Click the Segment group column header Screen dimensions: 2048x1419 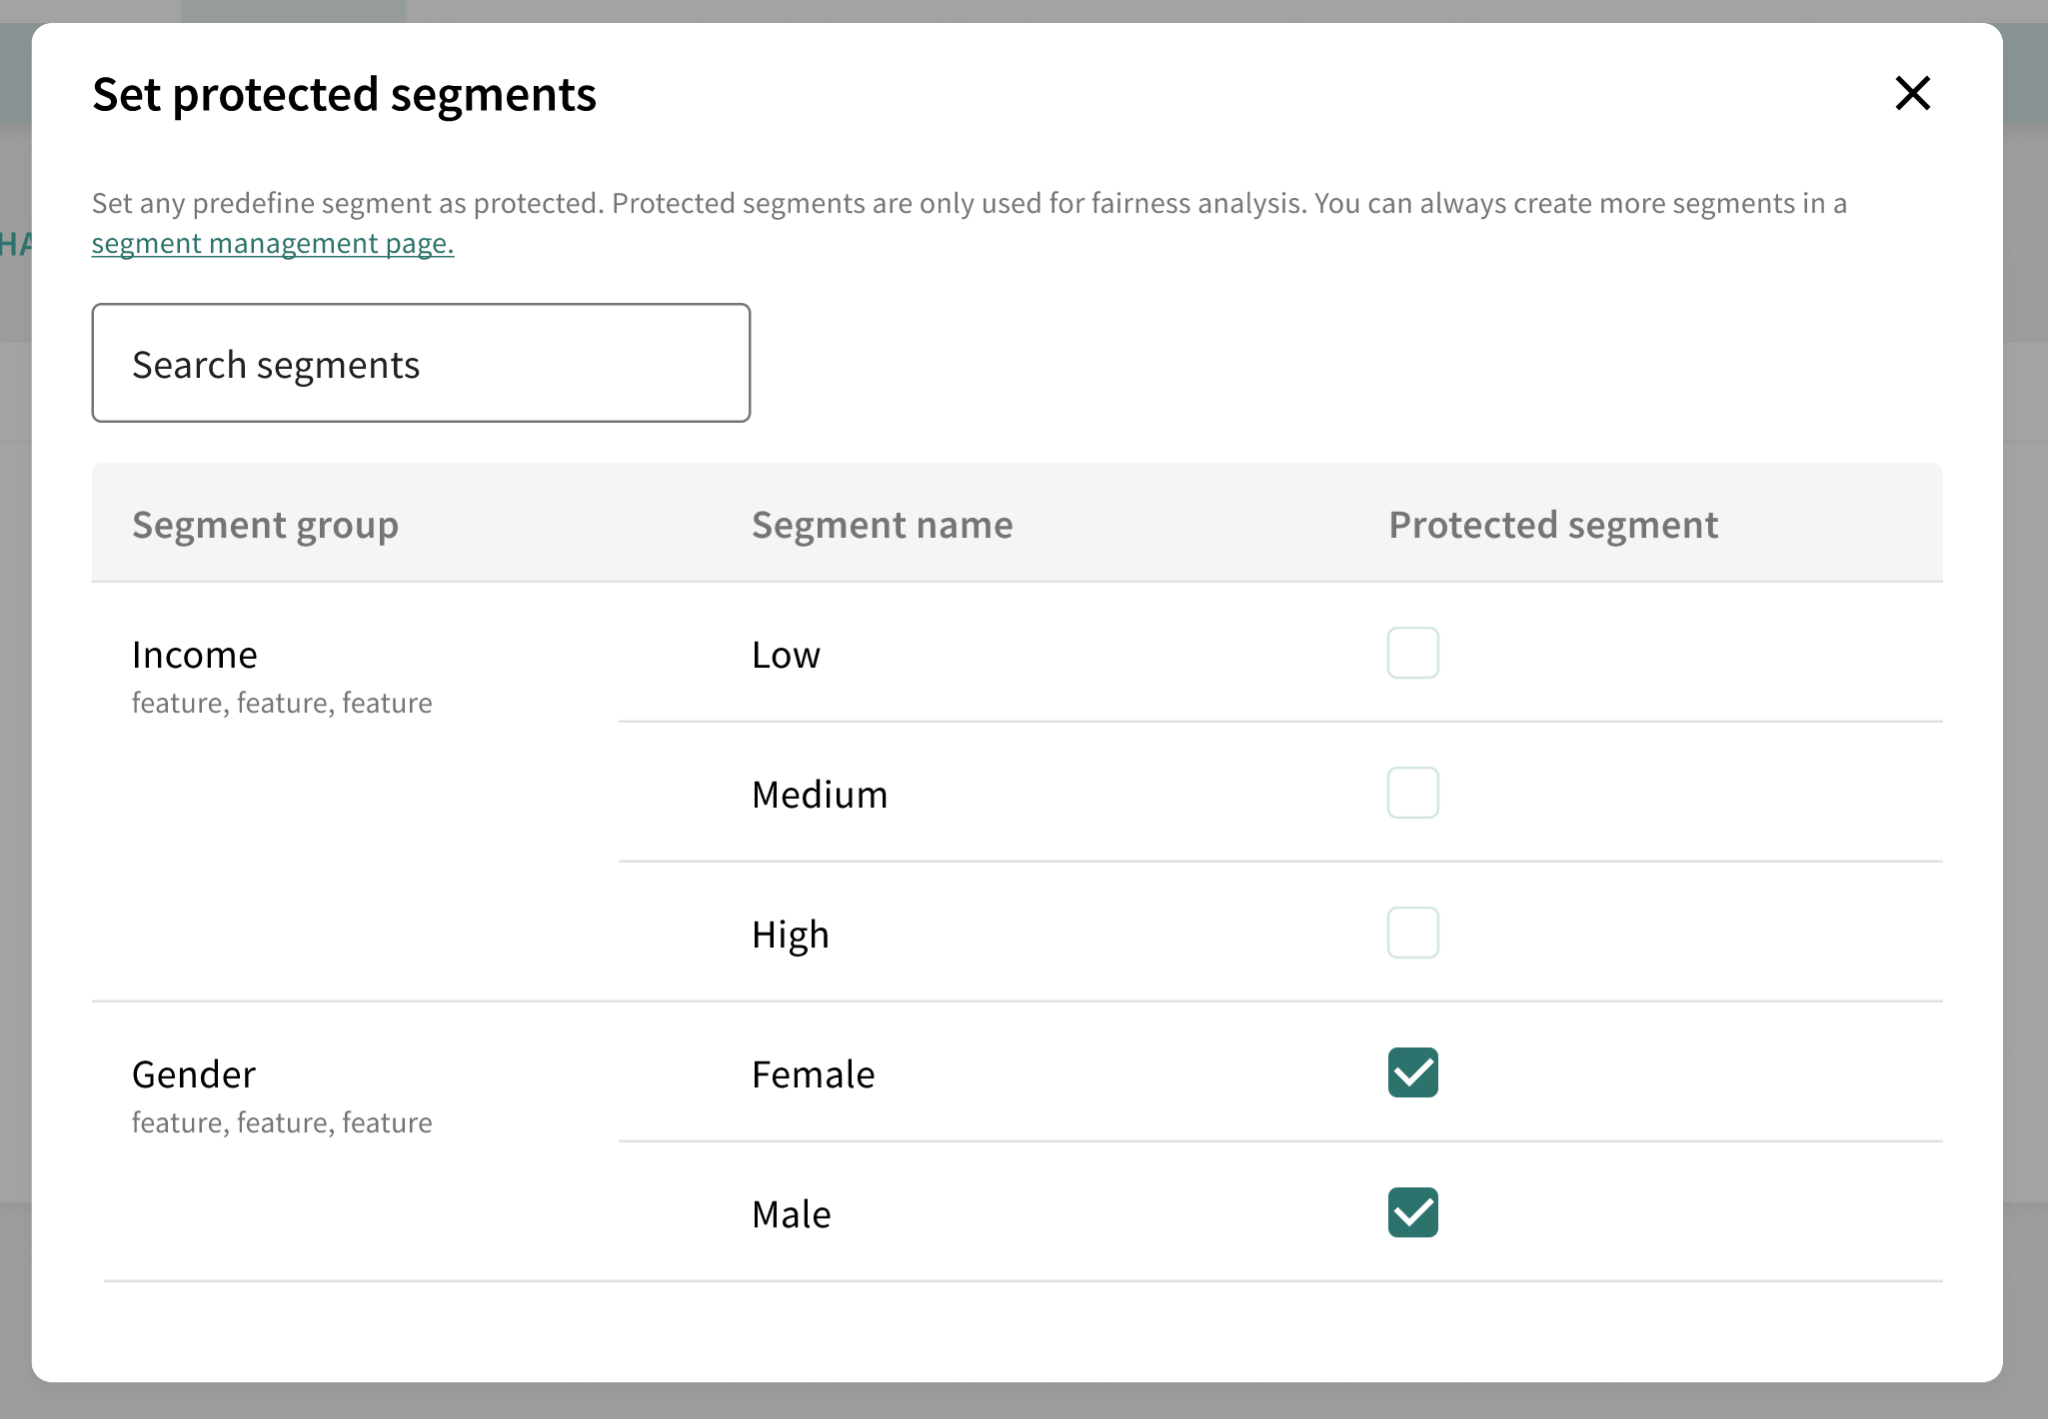265,525
